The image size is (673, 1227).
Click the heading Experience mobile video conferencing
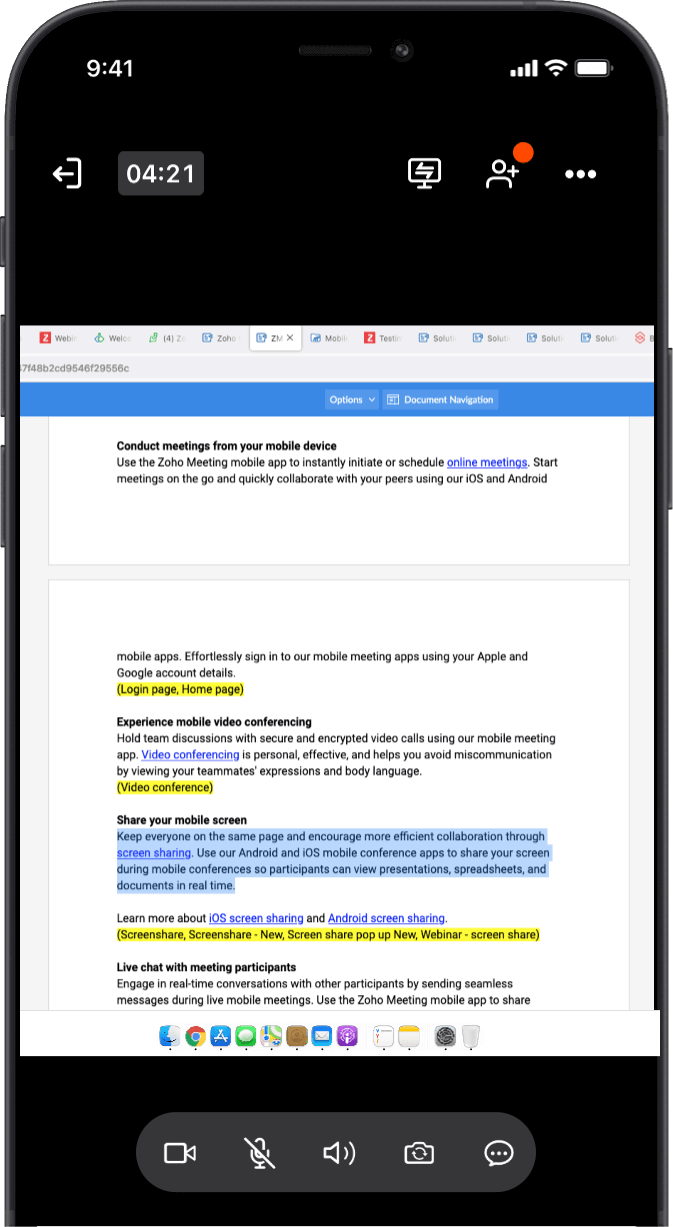pyautogui.click(x=215, y=722)
